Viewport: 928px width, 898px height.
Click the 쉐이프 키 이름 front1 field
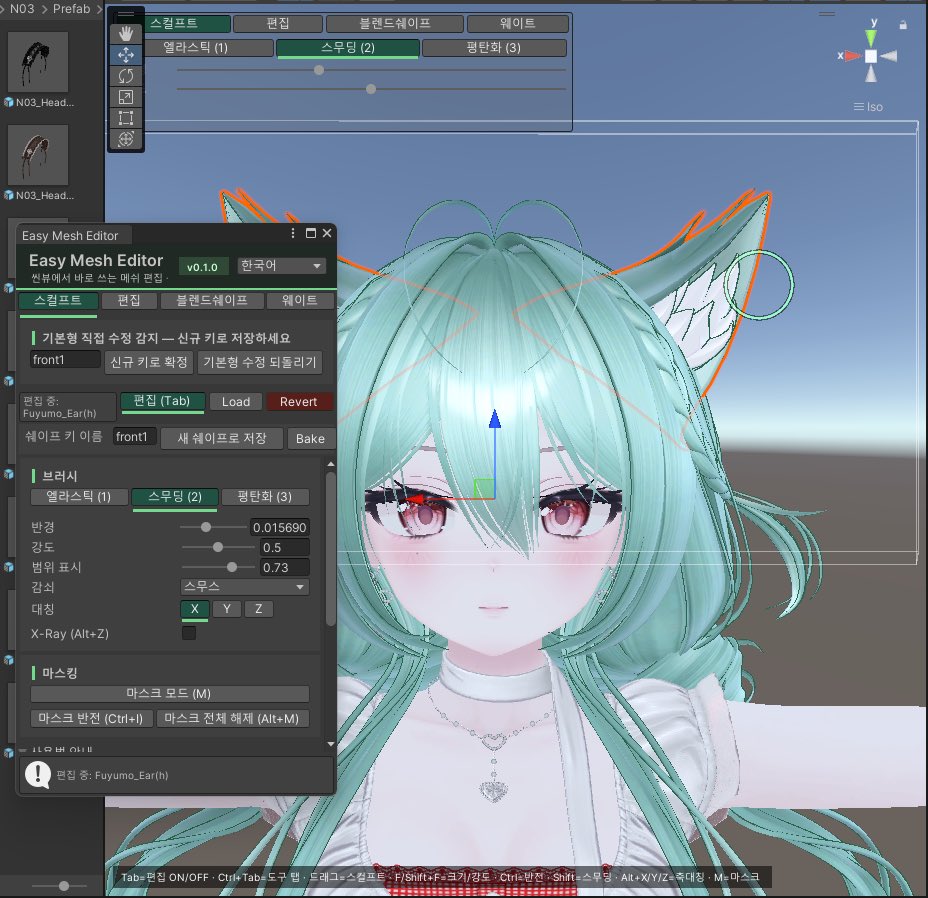coord(135,437)
